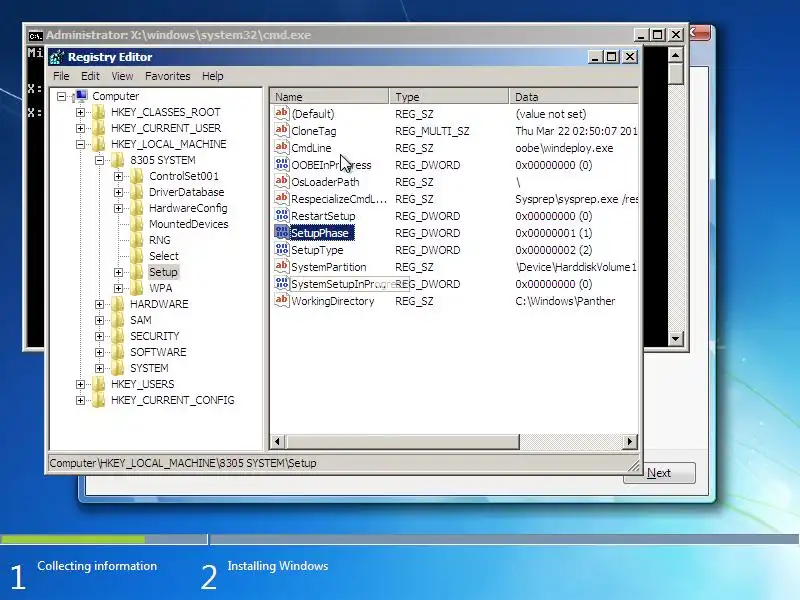Click cmd window scrollbar up arrow
The height and width of the screenshot is (600, 800).
tap(676, 55)
